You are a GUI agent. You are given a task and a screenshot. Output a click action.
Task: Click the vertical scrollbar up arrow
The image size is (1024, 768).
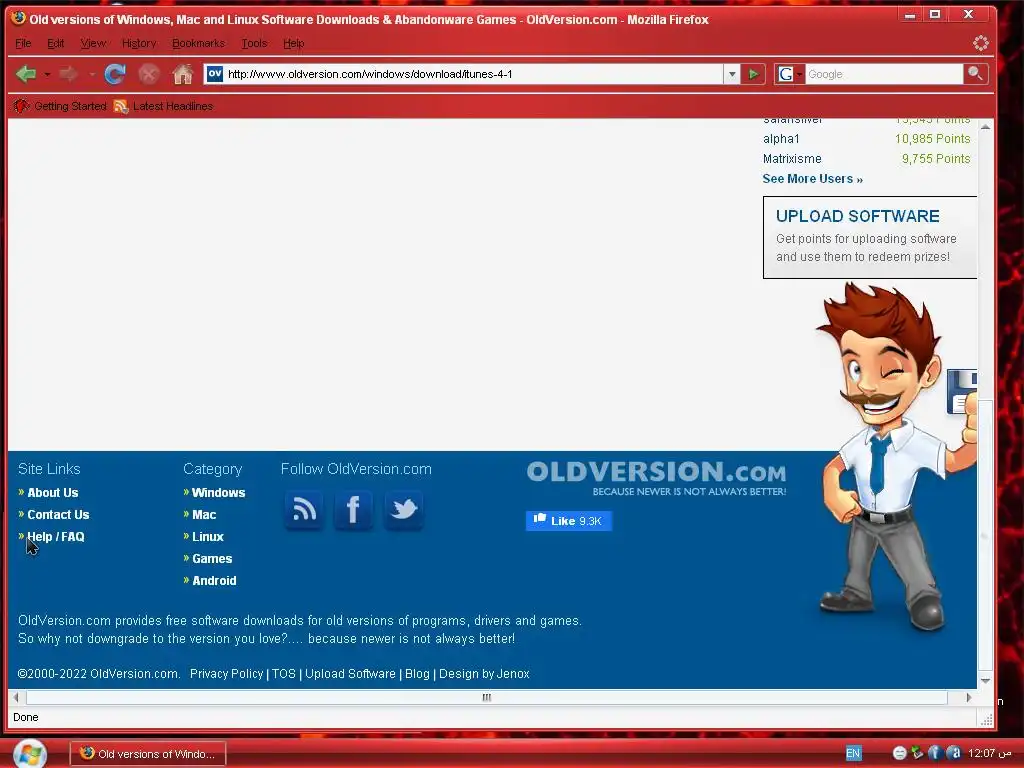coord(985,127)
